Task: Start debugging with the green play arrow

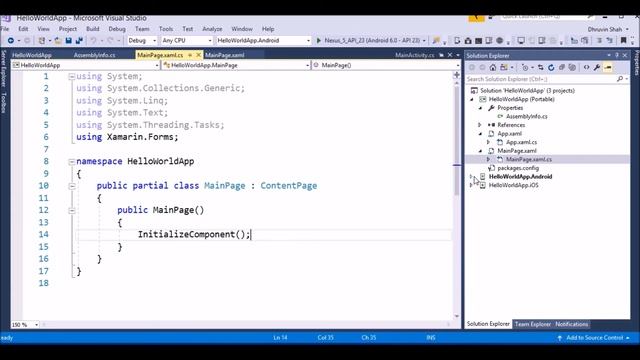Action: coord(319,40)
